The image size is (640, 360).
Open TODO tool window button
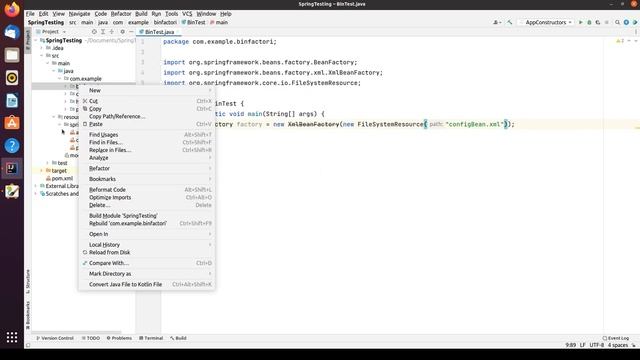(91, 338)
